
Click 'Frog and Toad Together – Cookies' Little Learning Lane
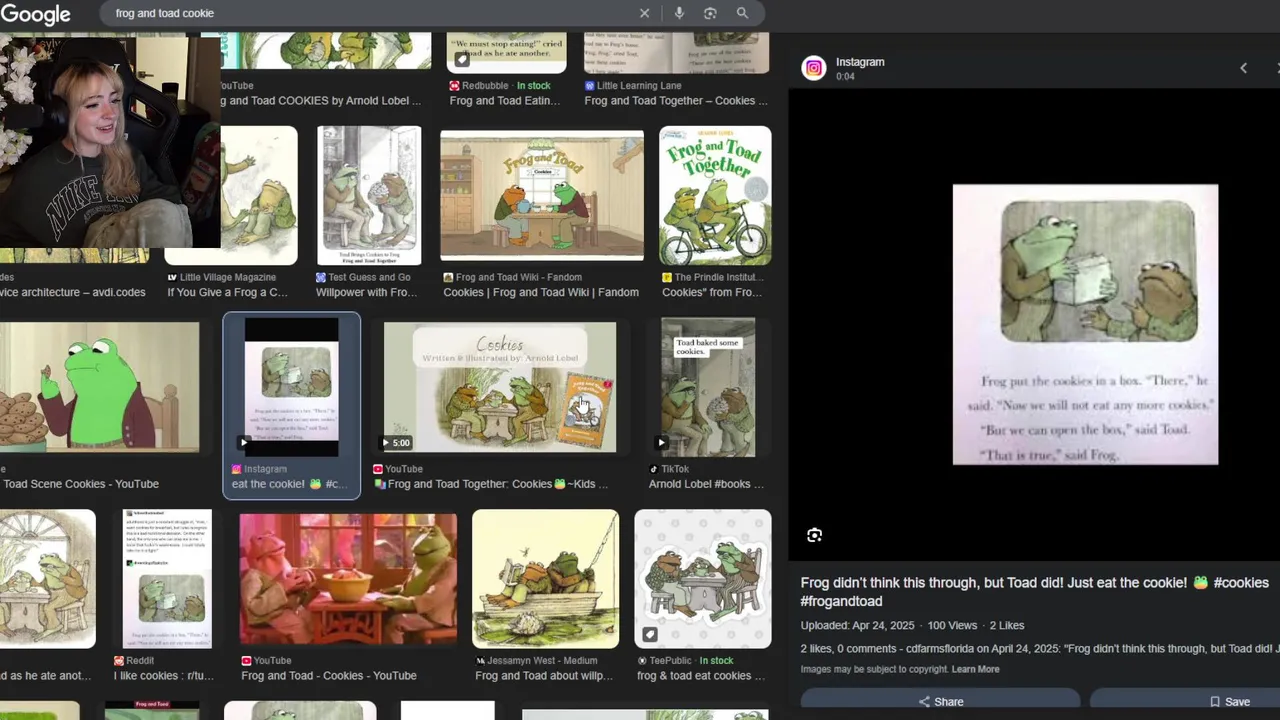coord(676,101)
